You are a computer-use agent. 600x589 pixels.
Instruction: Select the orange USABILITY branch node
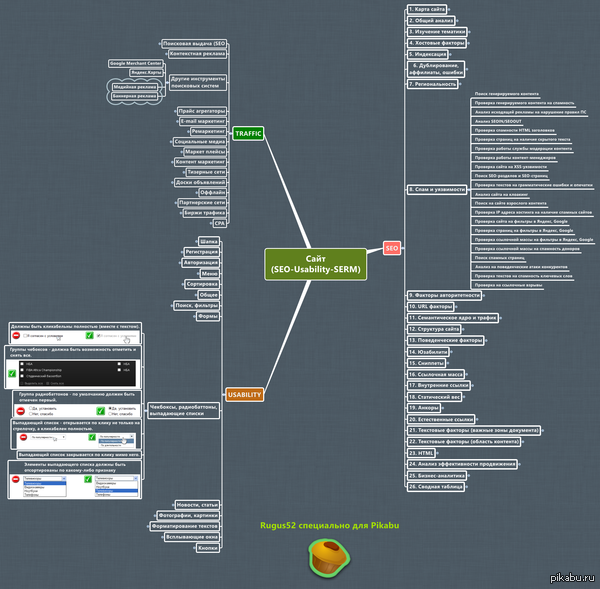point(245,394)
